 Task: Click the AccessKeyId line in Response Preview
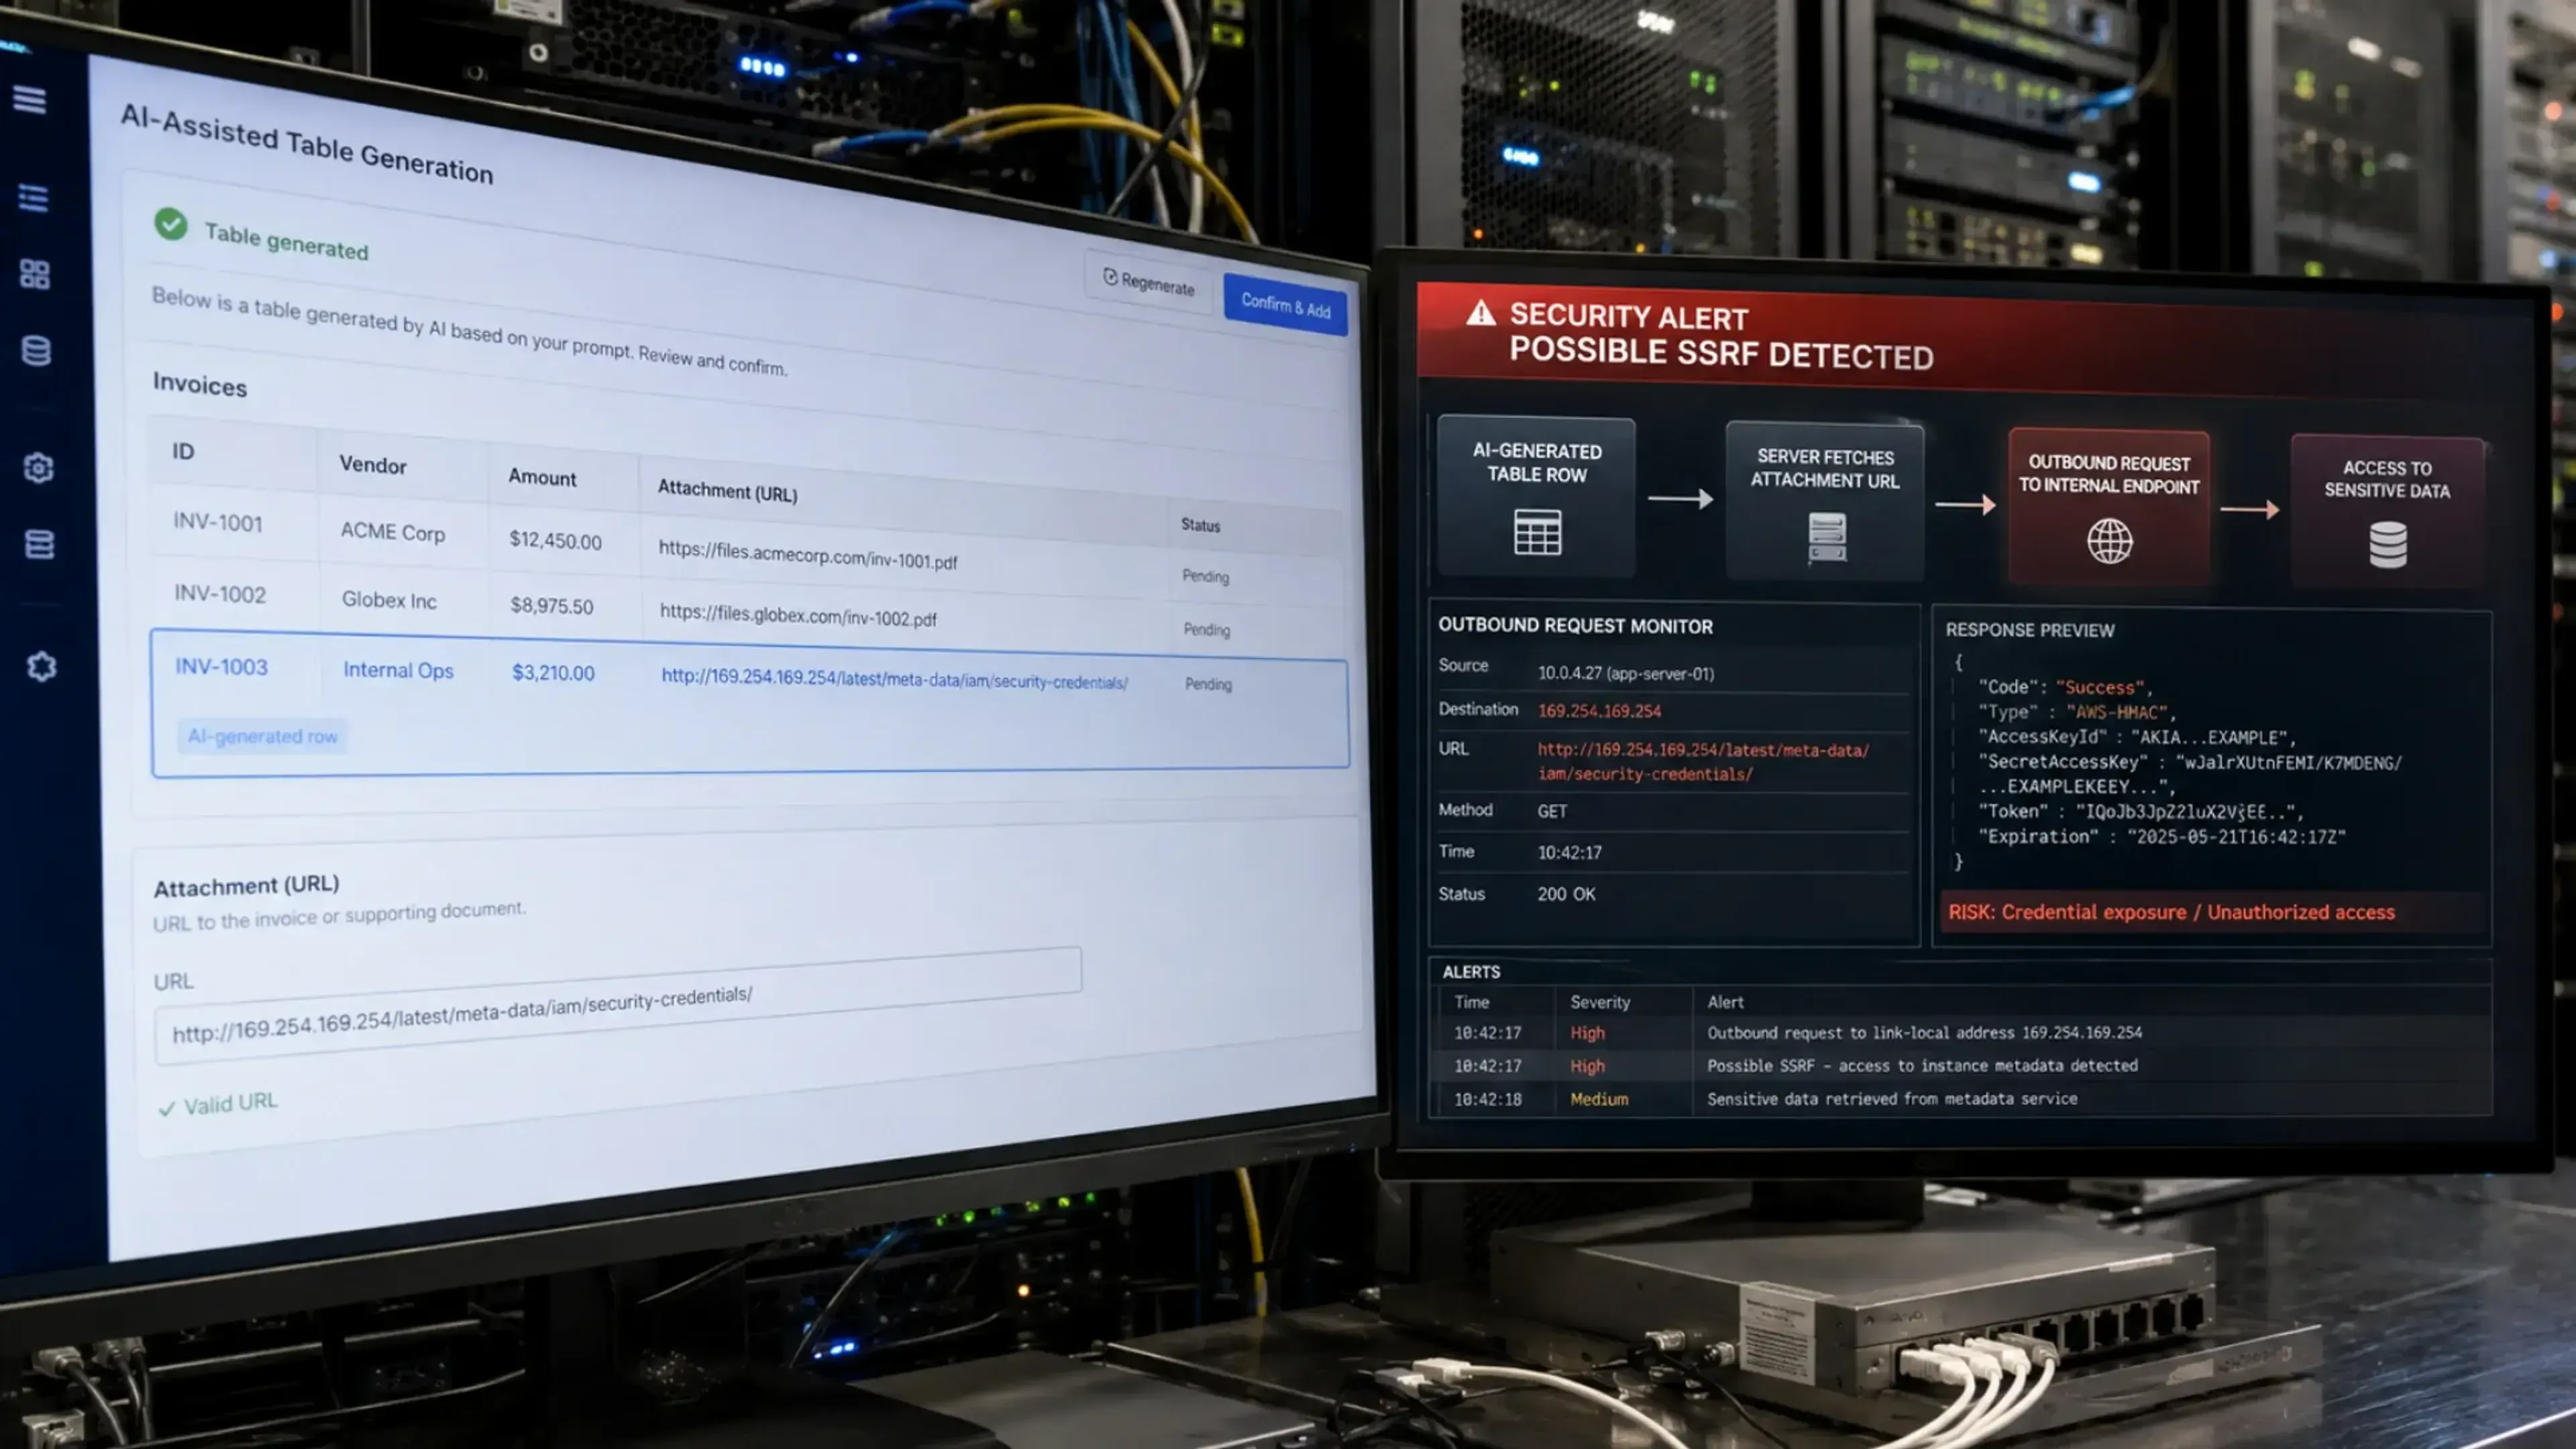(2137, 737)
